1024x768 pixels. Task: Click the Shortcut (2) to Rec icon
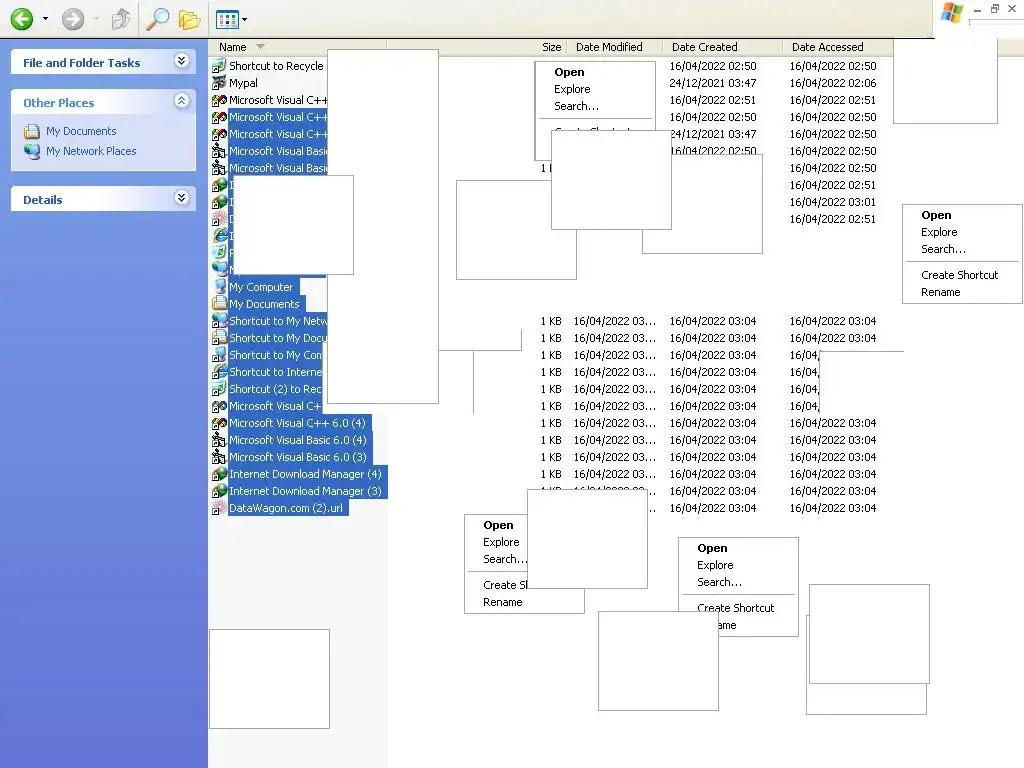pyautogui.click(x=219, y=389)
